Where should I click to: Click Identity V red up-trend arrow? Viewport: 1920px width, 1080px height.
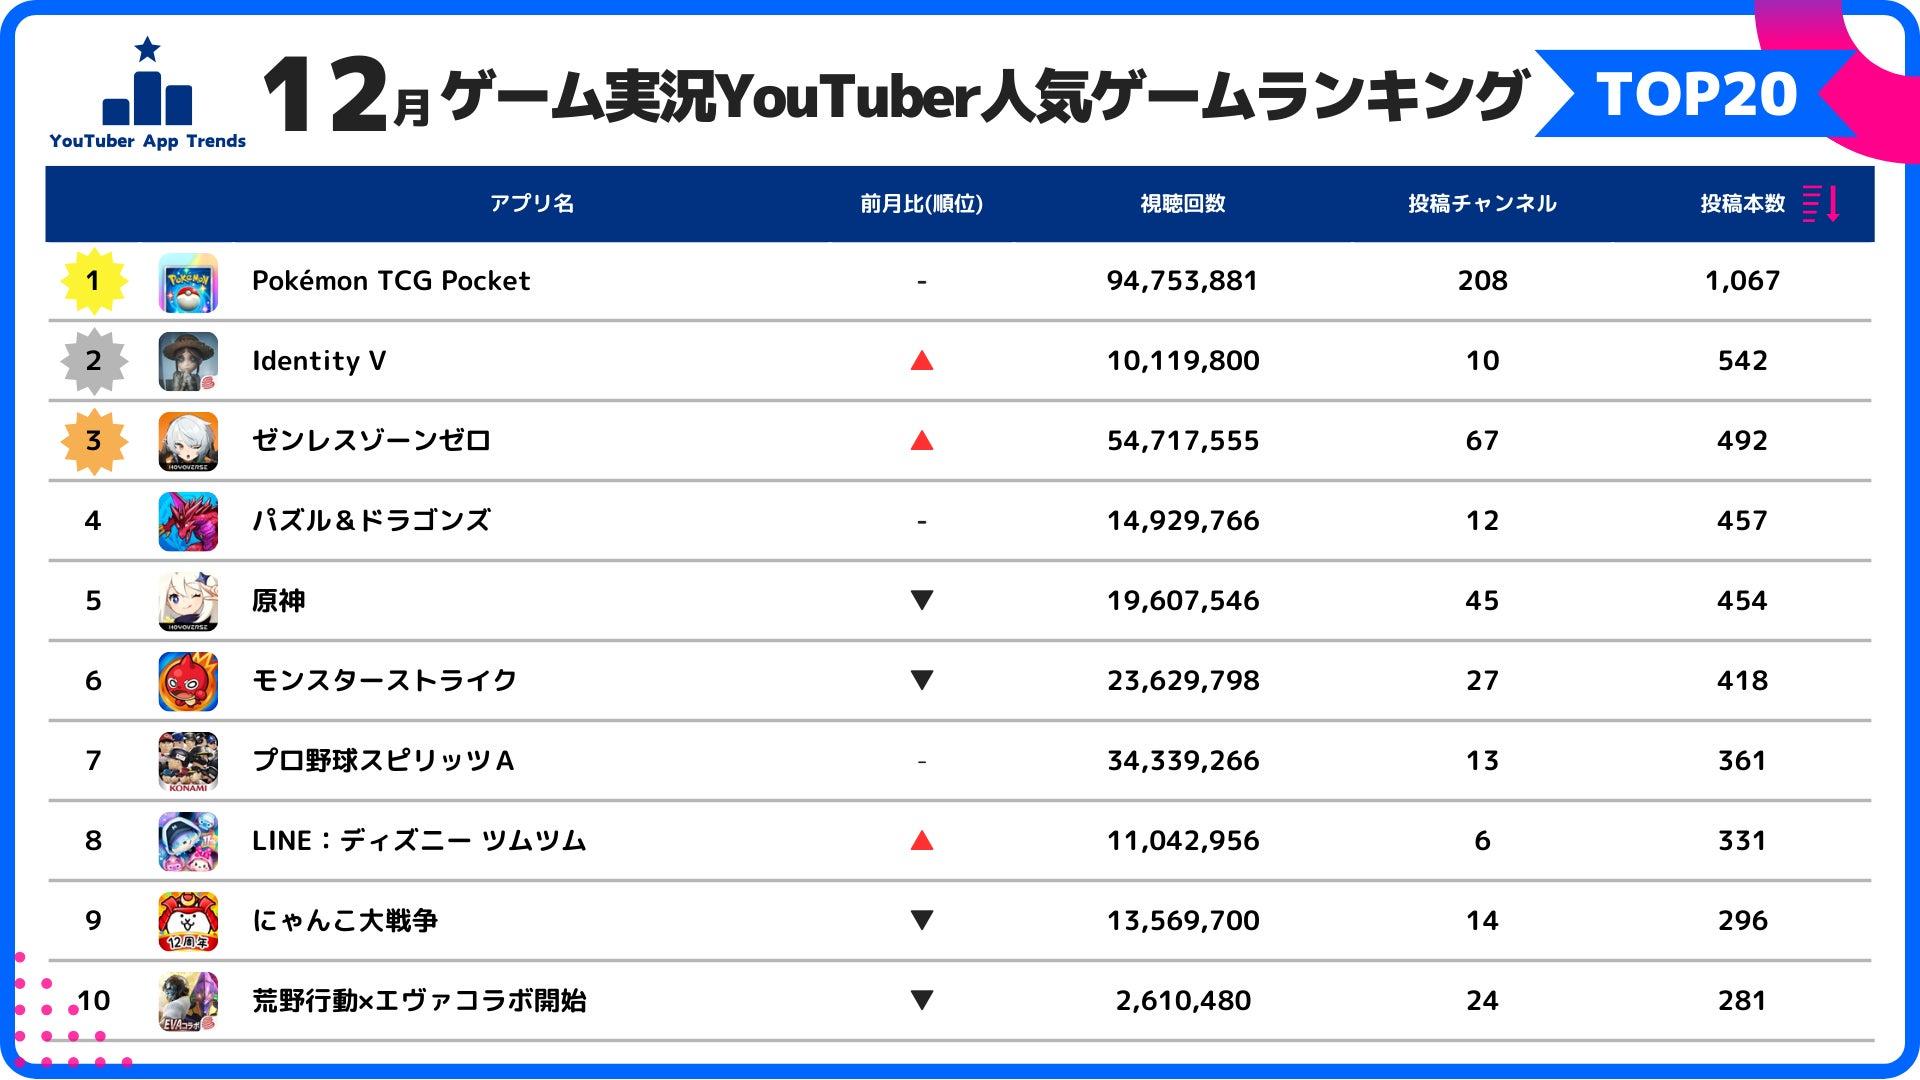[x=922, y=361]
